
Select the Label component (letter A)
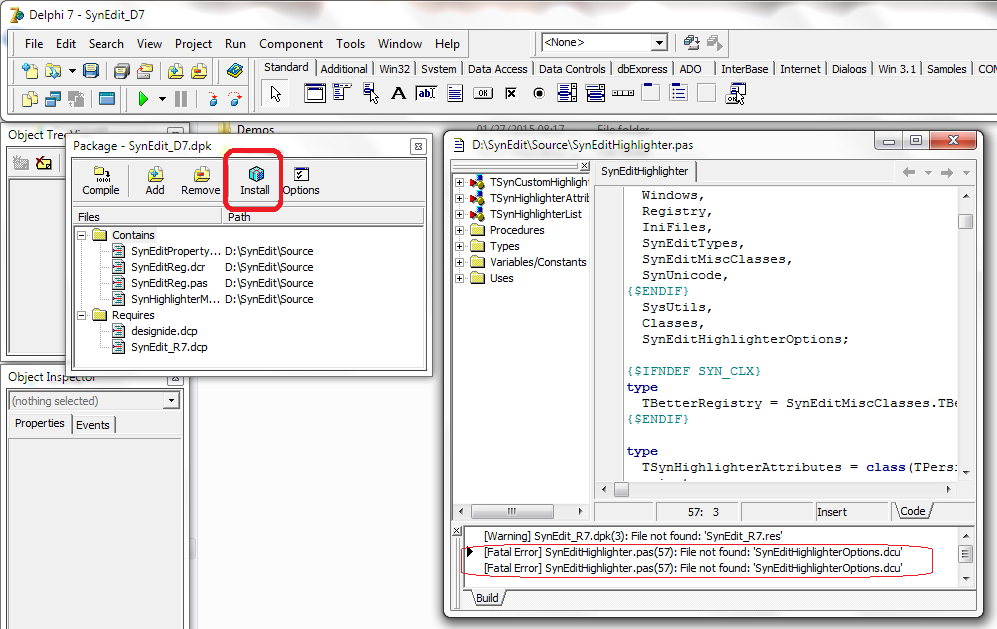[x=398, y=93]
